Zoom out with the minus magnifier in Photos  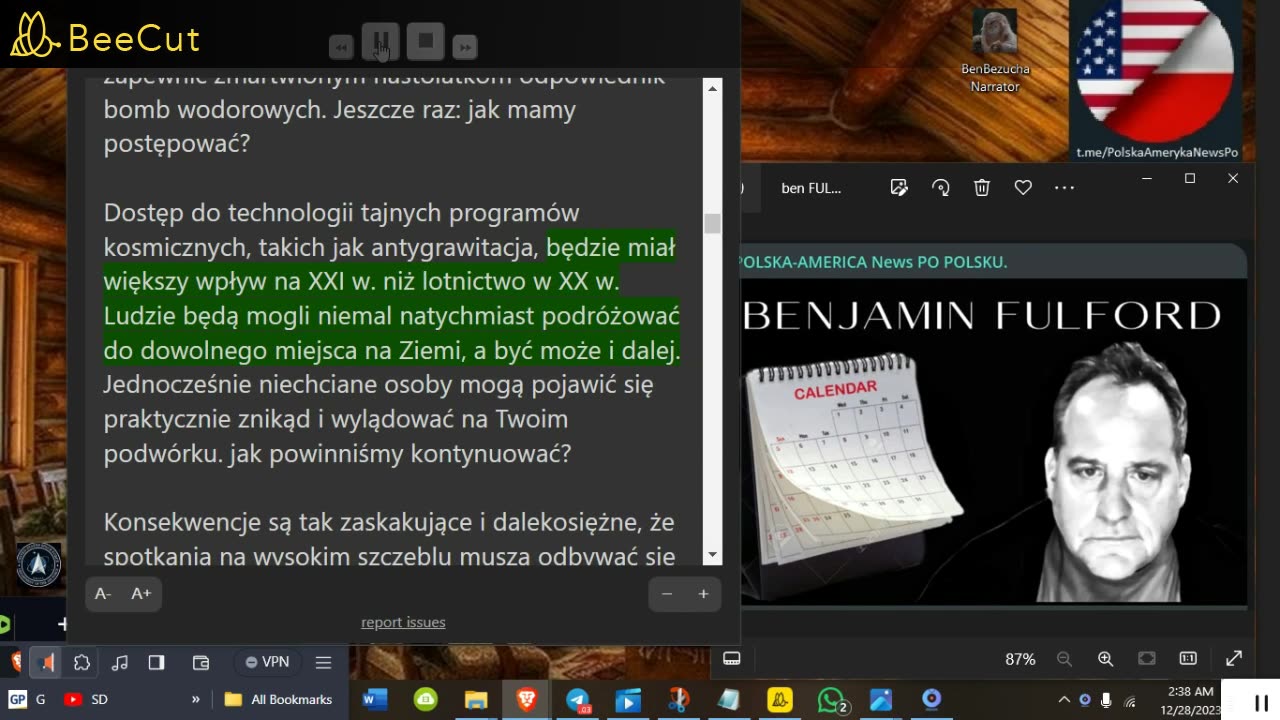click(x=1064, y=658)
